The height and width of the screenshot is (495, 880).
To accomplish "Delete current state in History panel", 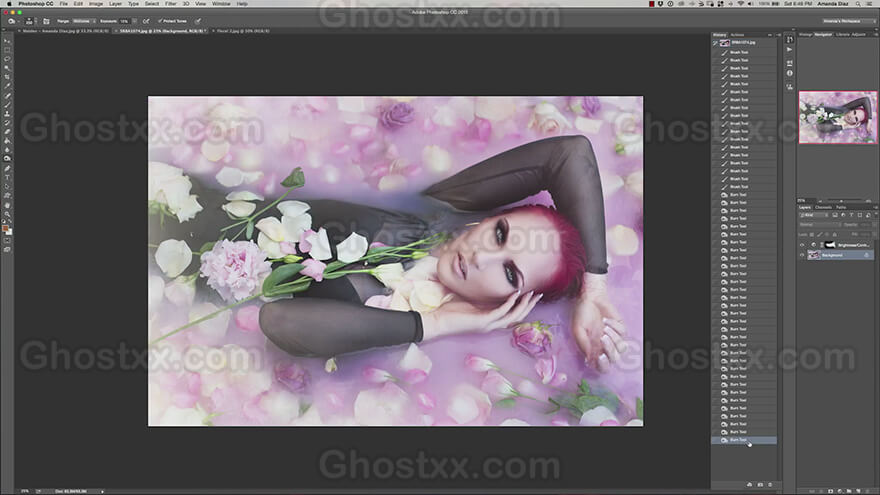I will pos(770,484).
